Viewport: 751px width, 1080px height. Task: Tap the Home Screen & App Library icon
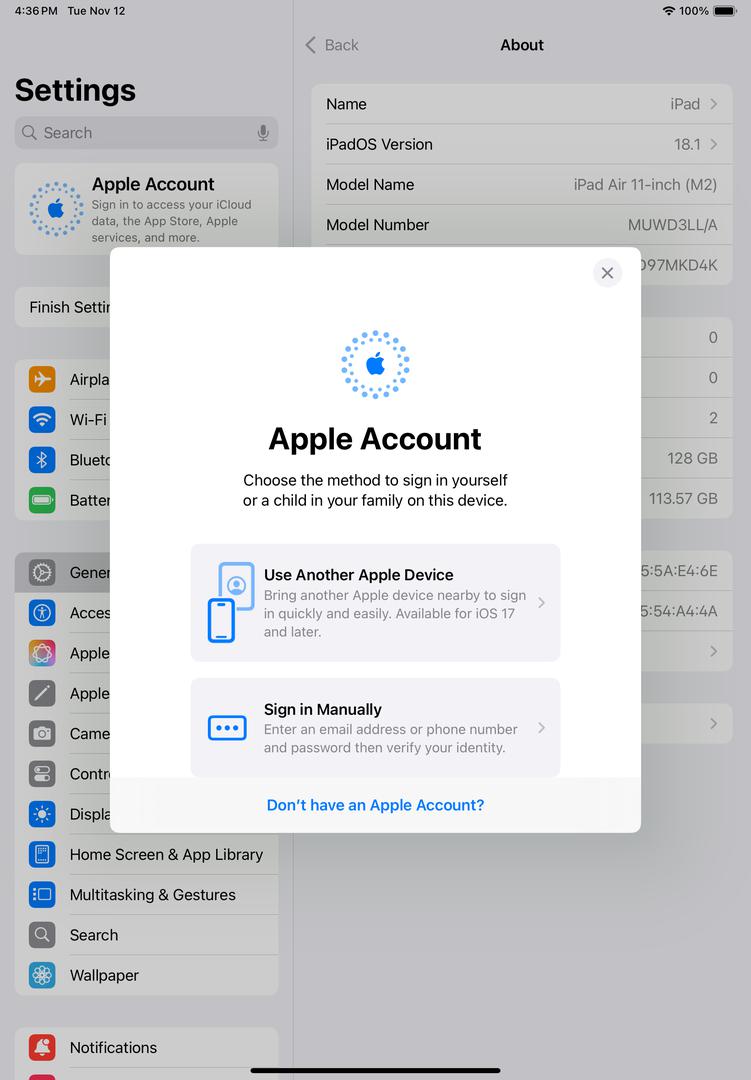[42, 854]
